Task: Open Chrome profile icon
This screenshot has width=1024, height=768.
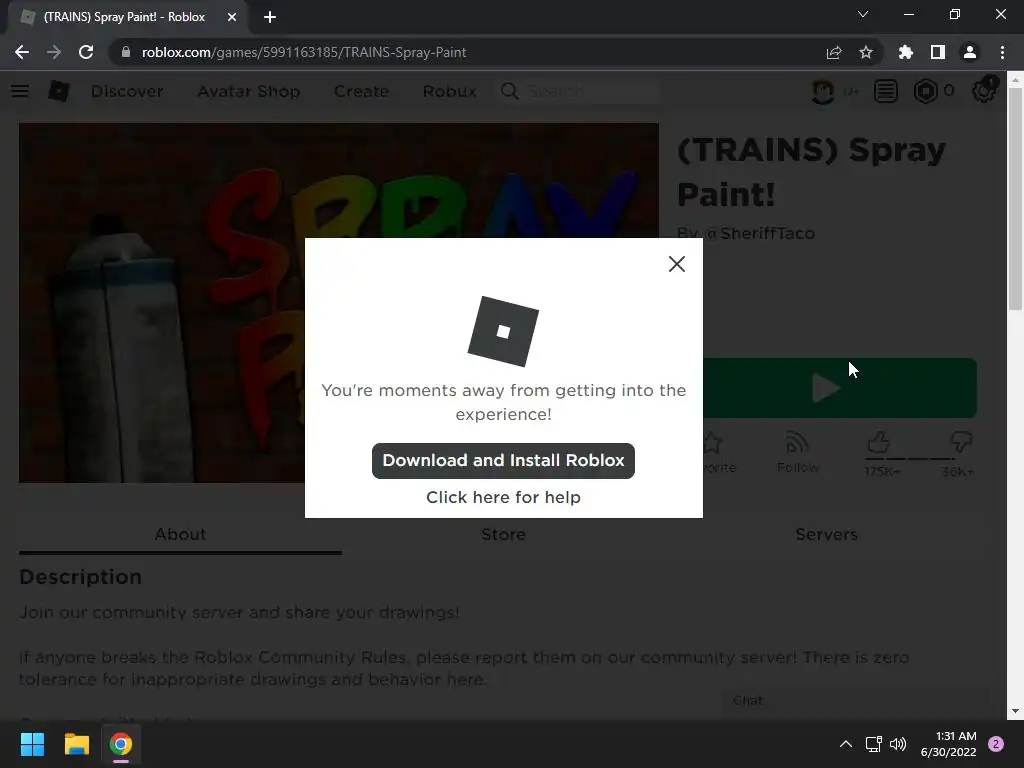Action: point(970,52)
